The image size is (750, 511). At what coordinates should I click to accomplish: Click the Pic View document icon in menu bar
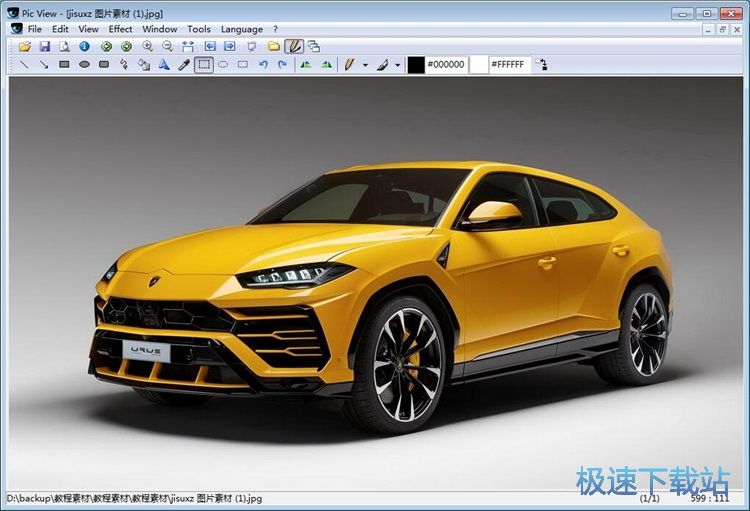pos(17,29)
